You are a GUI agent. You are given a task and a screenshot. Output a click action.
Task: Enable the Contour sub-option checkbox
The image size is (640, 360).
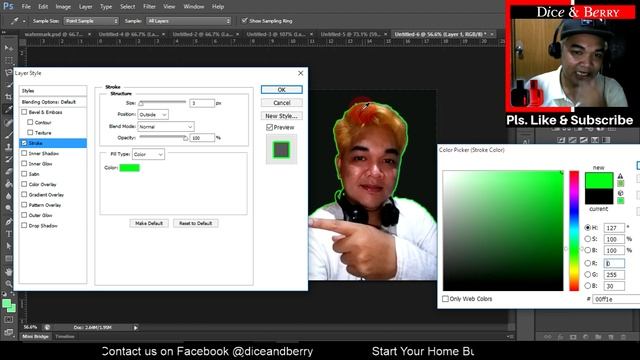tap(30, 122)
